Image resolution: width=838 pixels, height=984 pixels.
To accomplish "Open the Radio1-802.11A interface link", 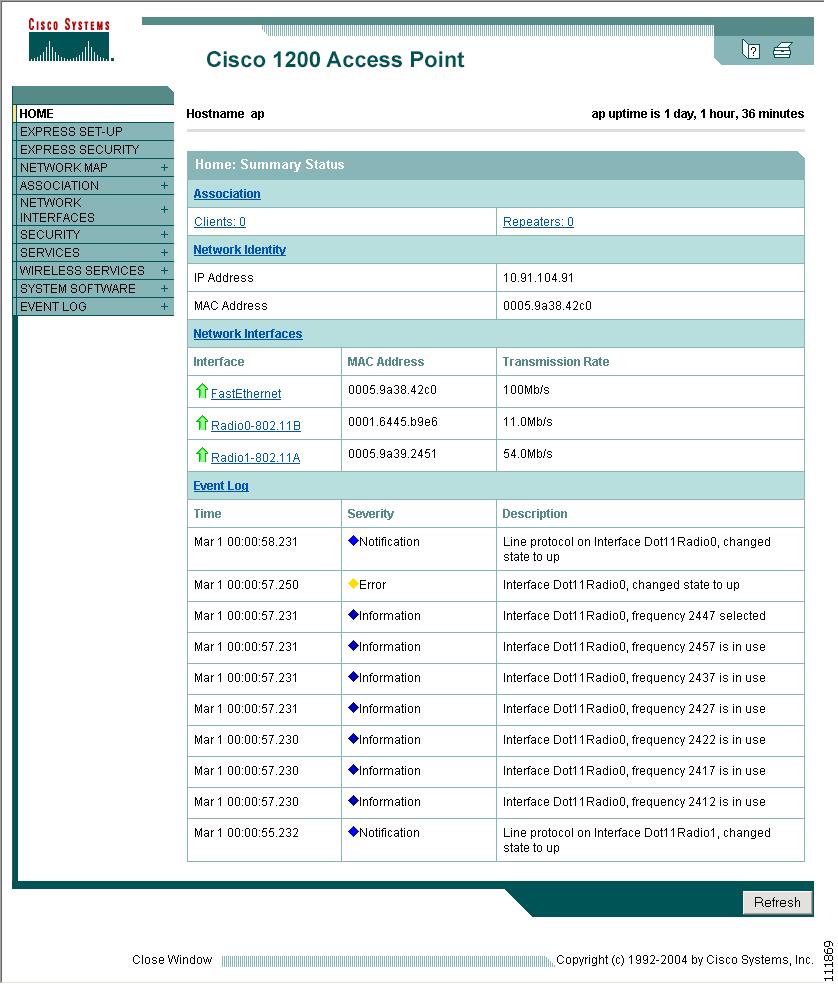I will point(255,457).
